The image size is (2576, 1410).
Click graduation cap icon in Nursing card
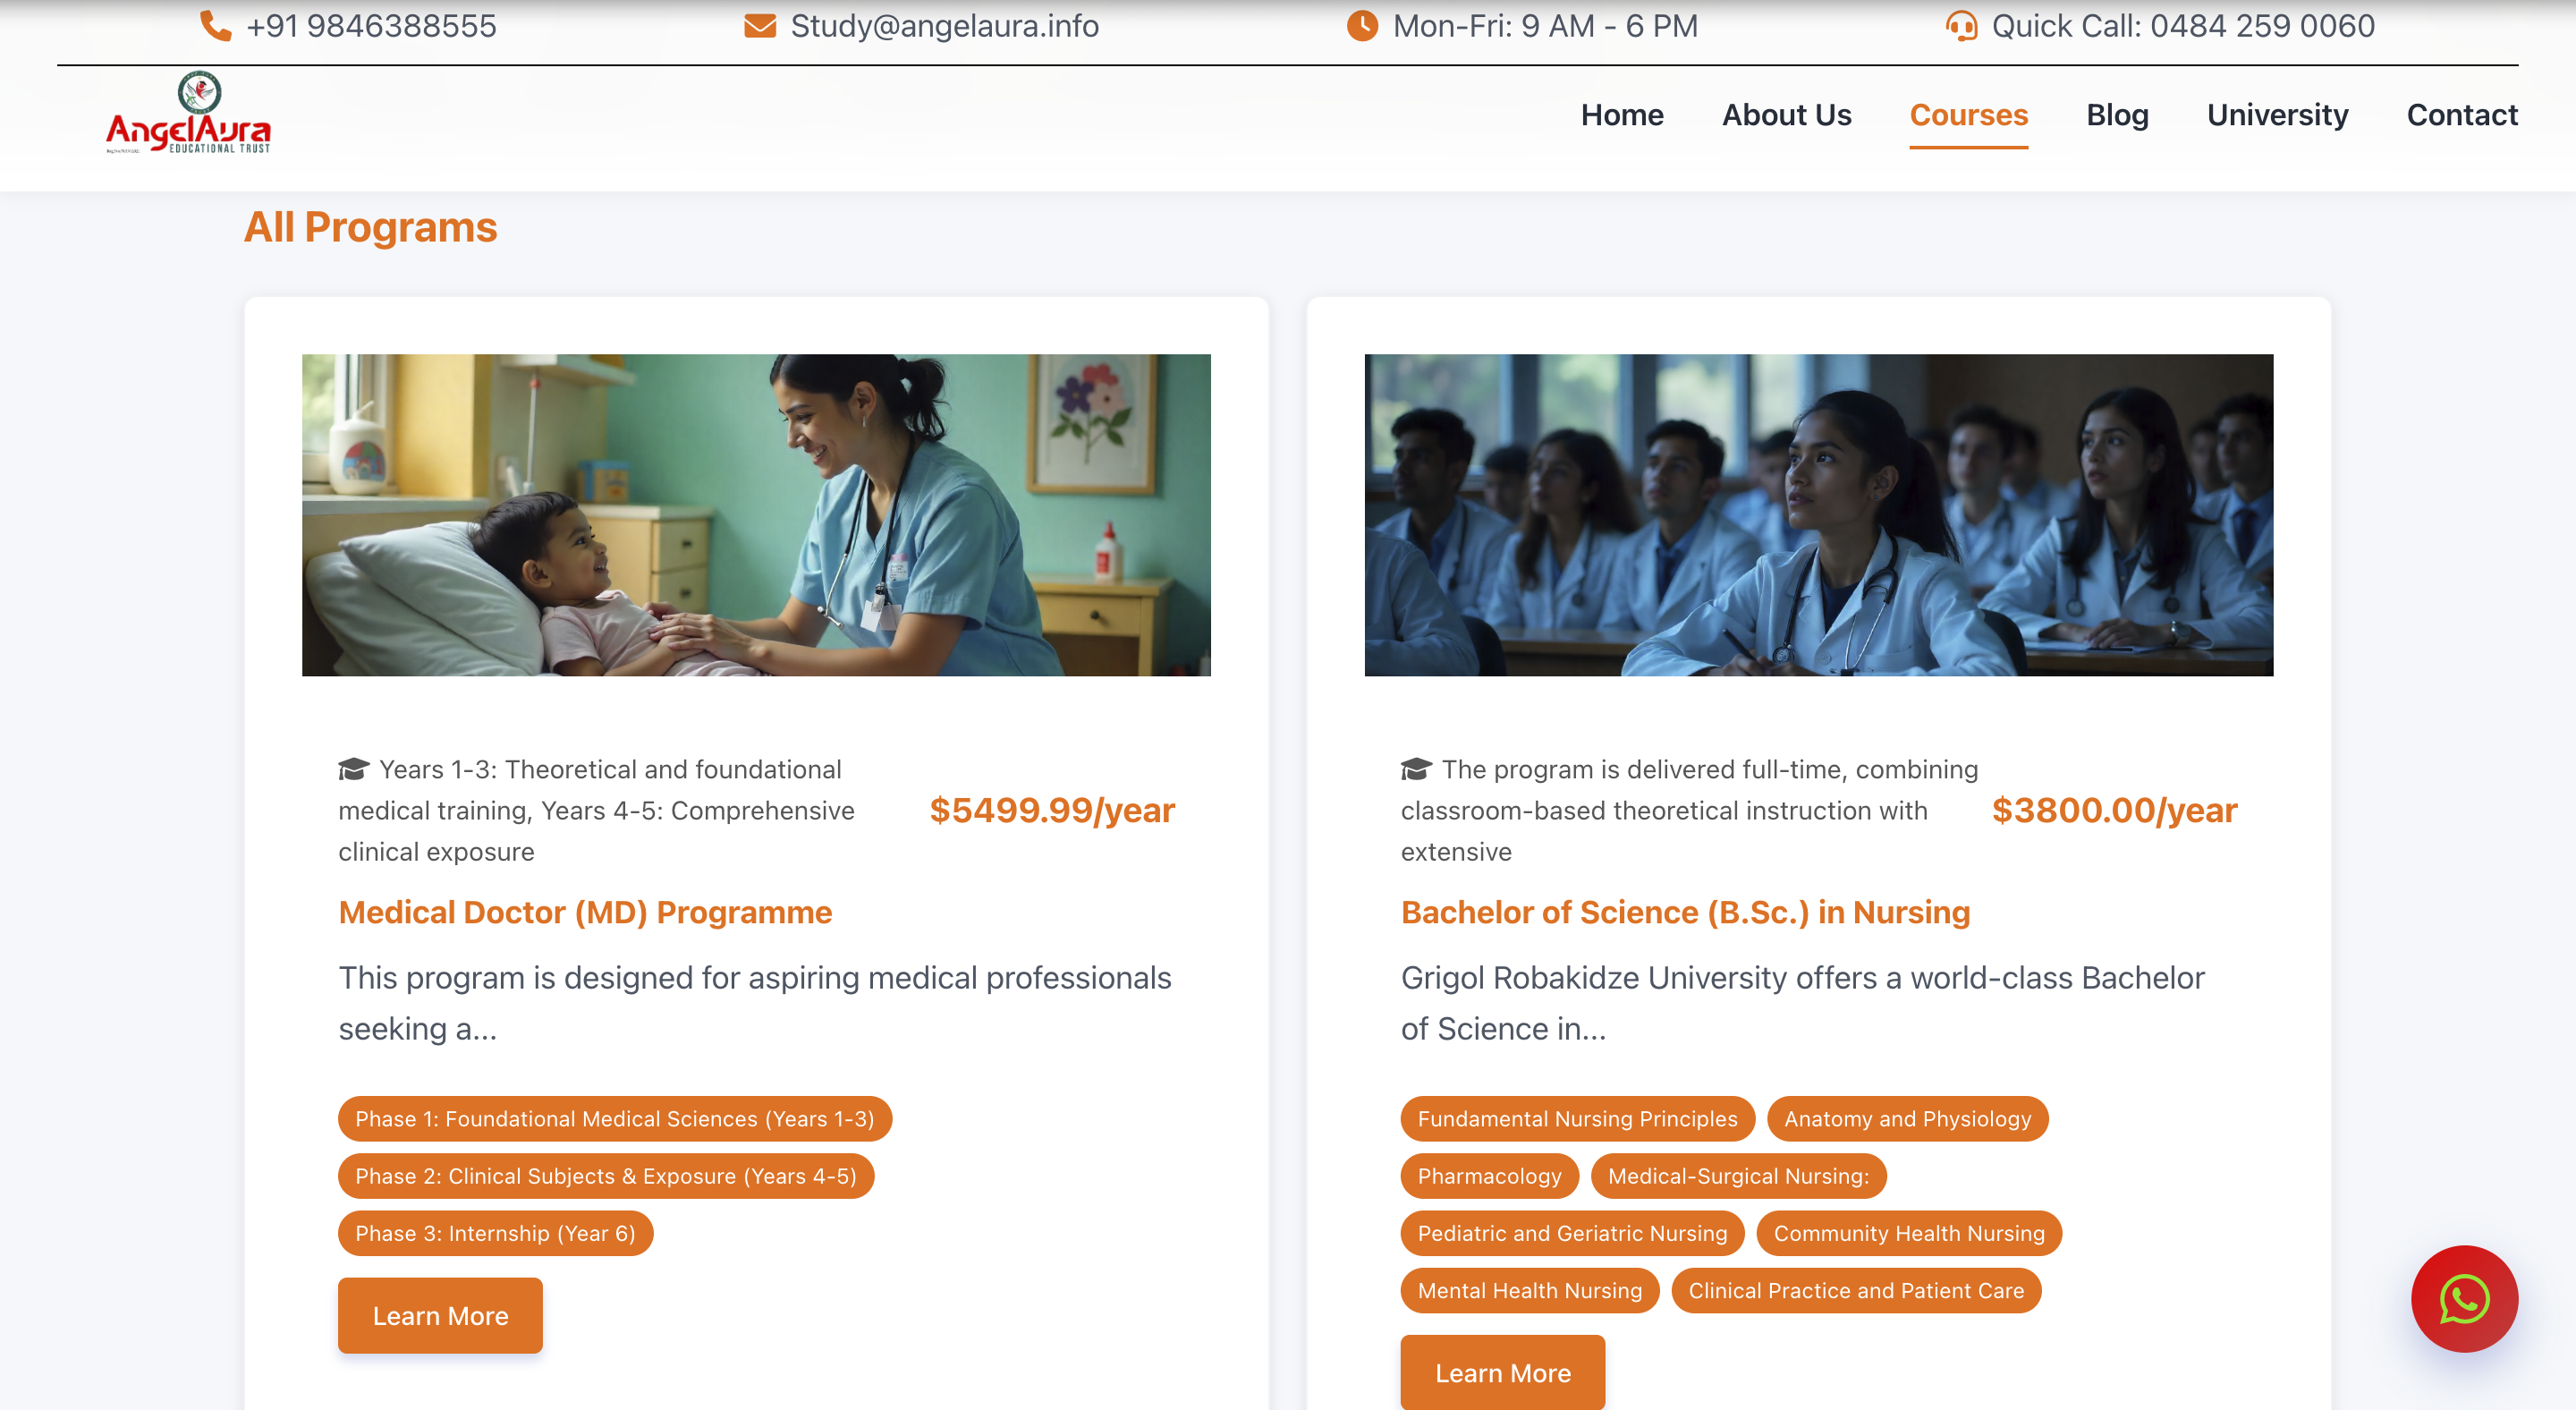click(x=1416, y=768)
